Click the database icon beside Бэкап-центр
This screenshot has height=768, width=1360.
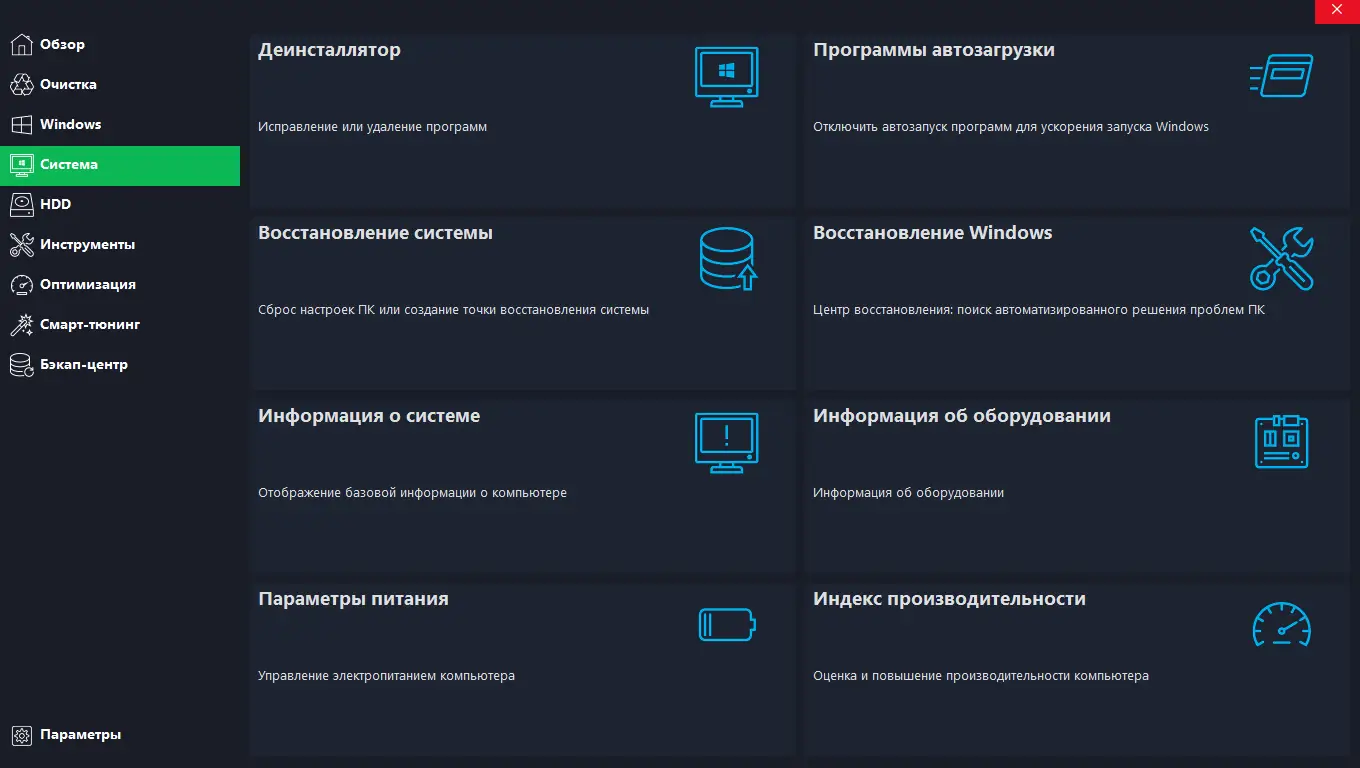(x=21, y=365)
